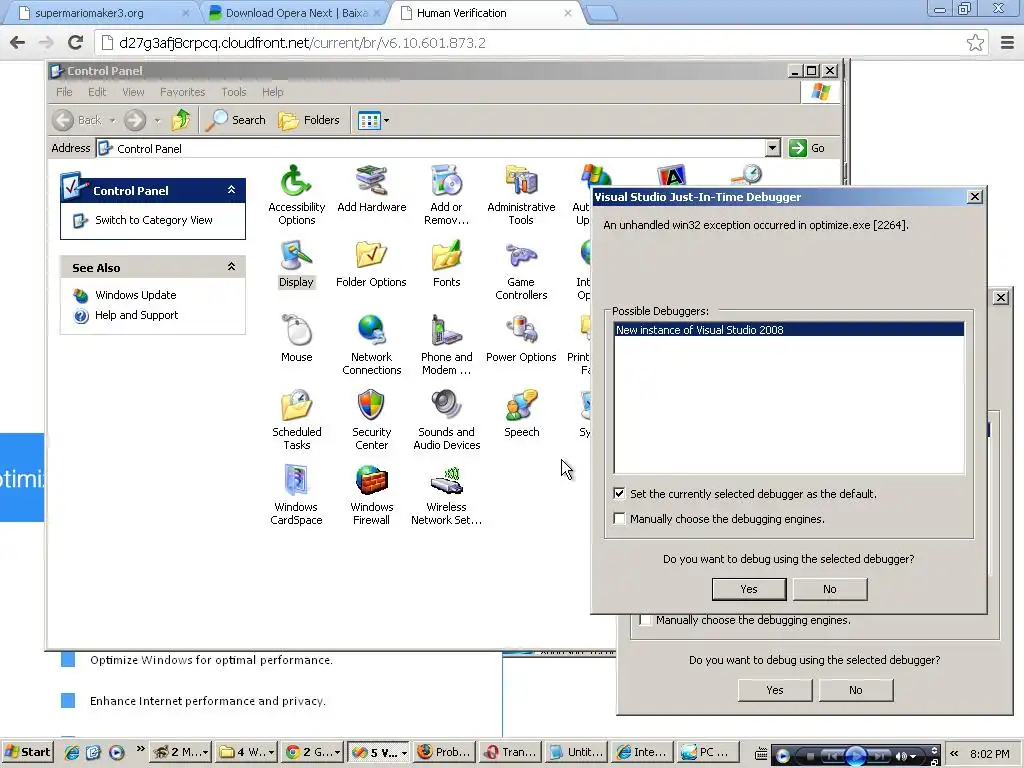Check Manually choose debugging engines in back dialog

coord(645,620)
